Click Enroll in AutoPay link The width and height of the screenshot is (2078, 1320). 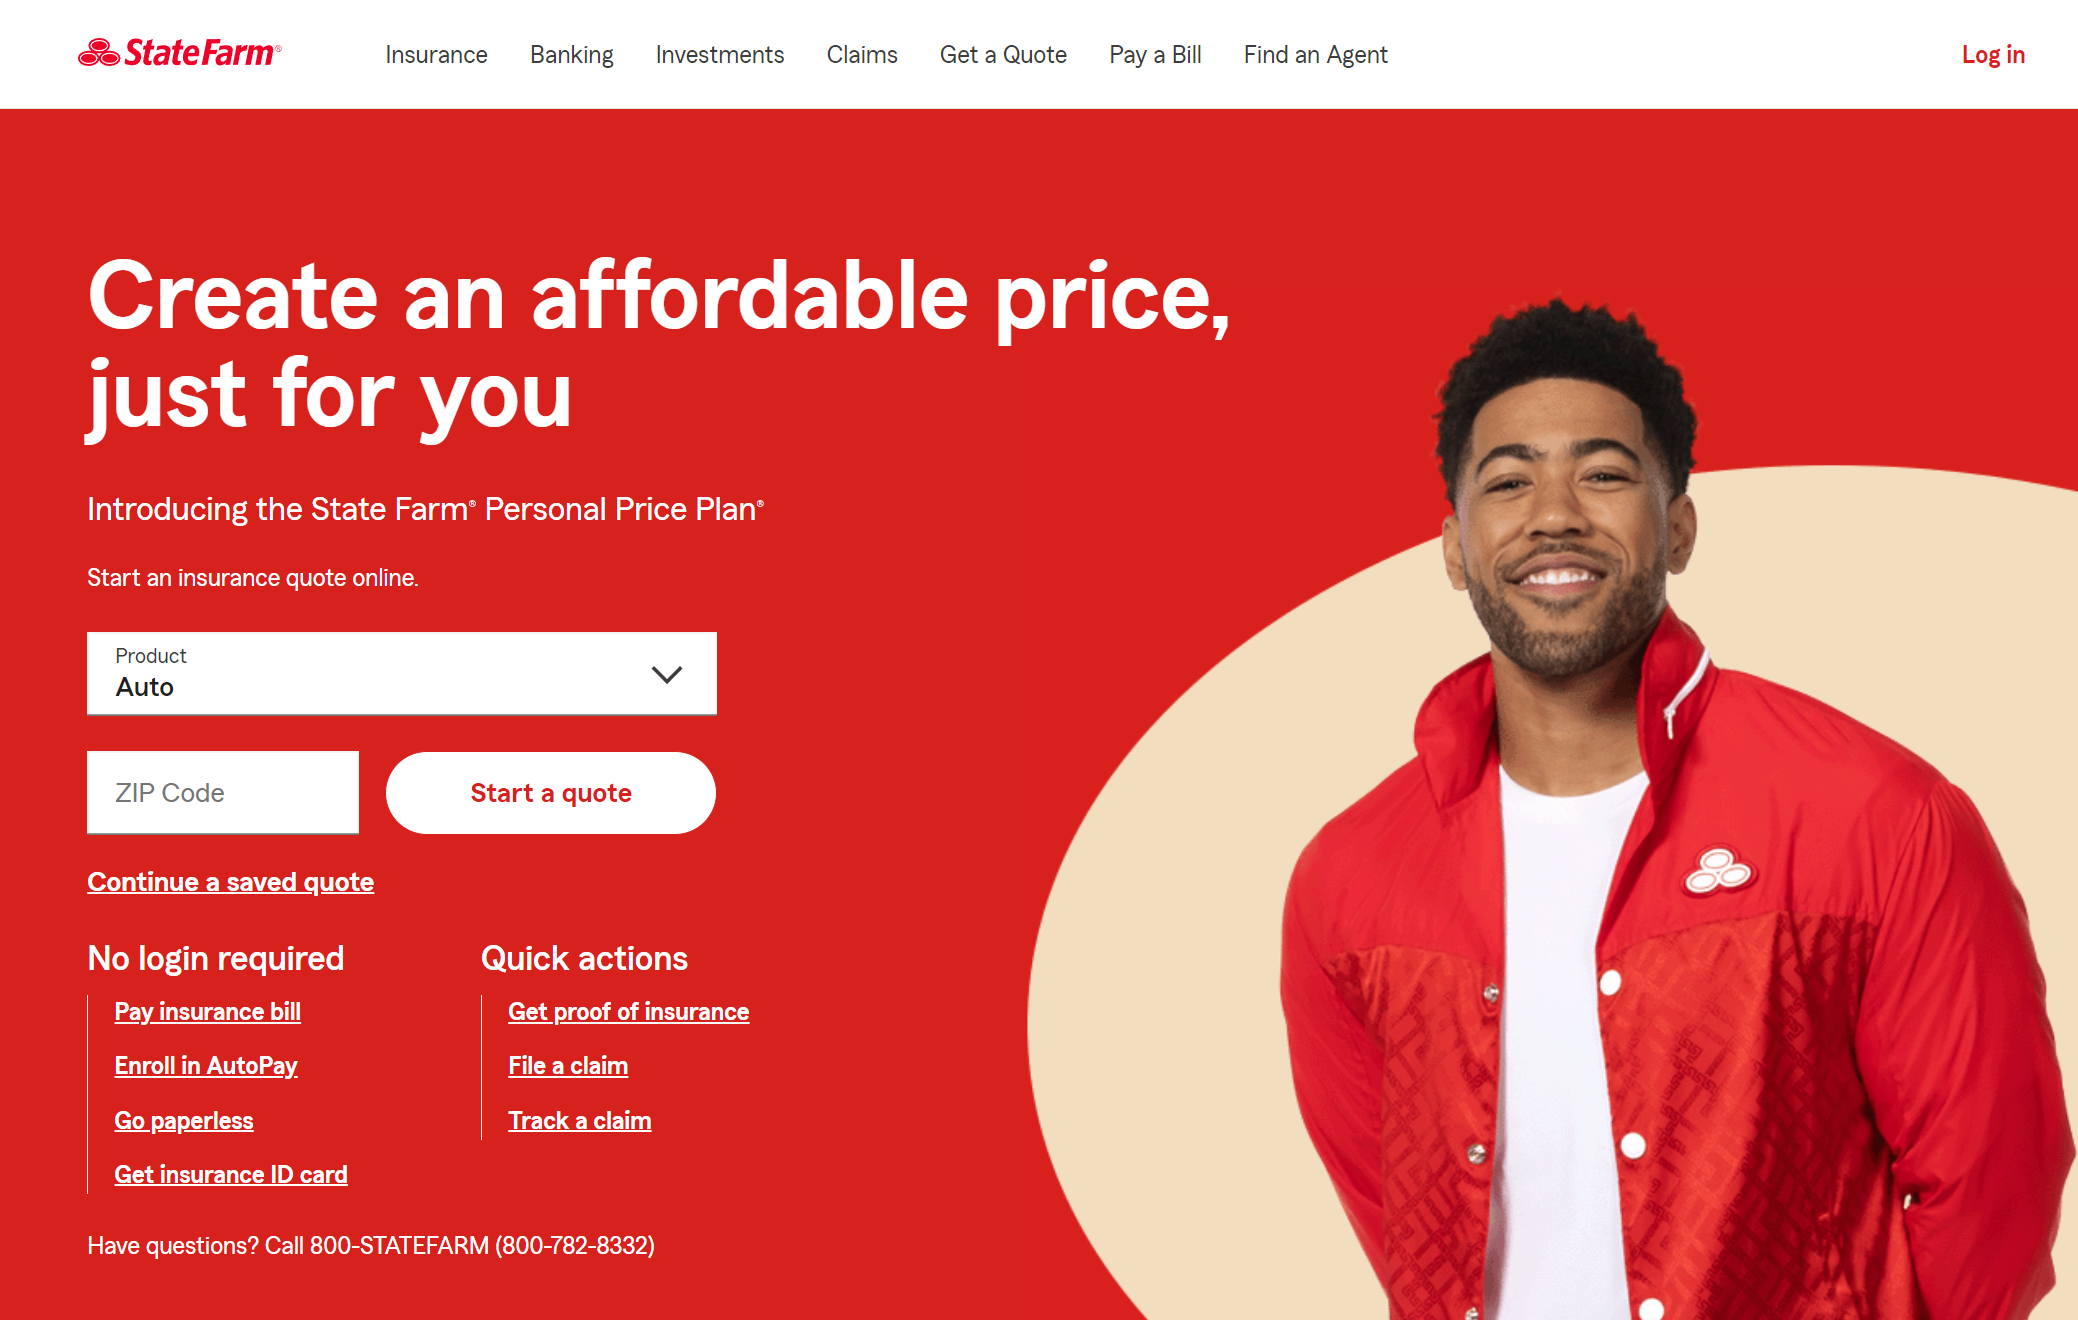tap(207, 1066)
